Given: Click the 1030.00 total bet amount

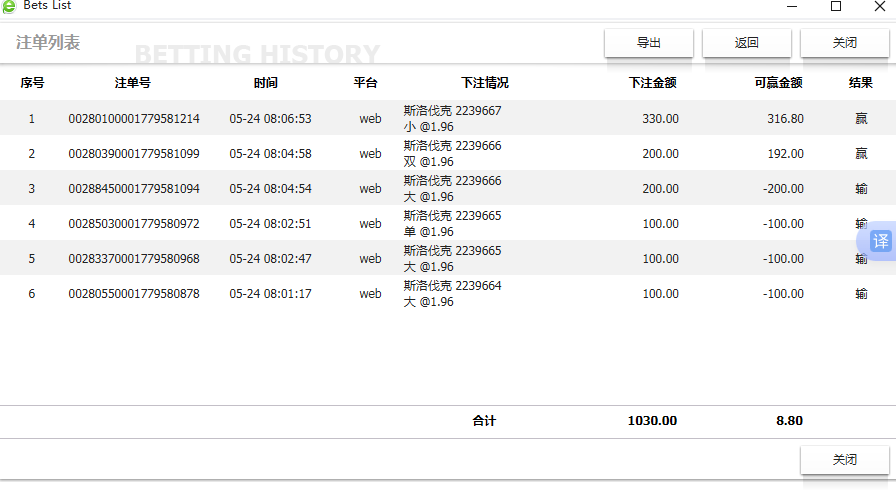Looking at the screenshot, I should (x=652, y=421).
